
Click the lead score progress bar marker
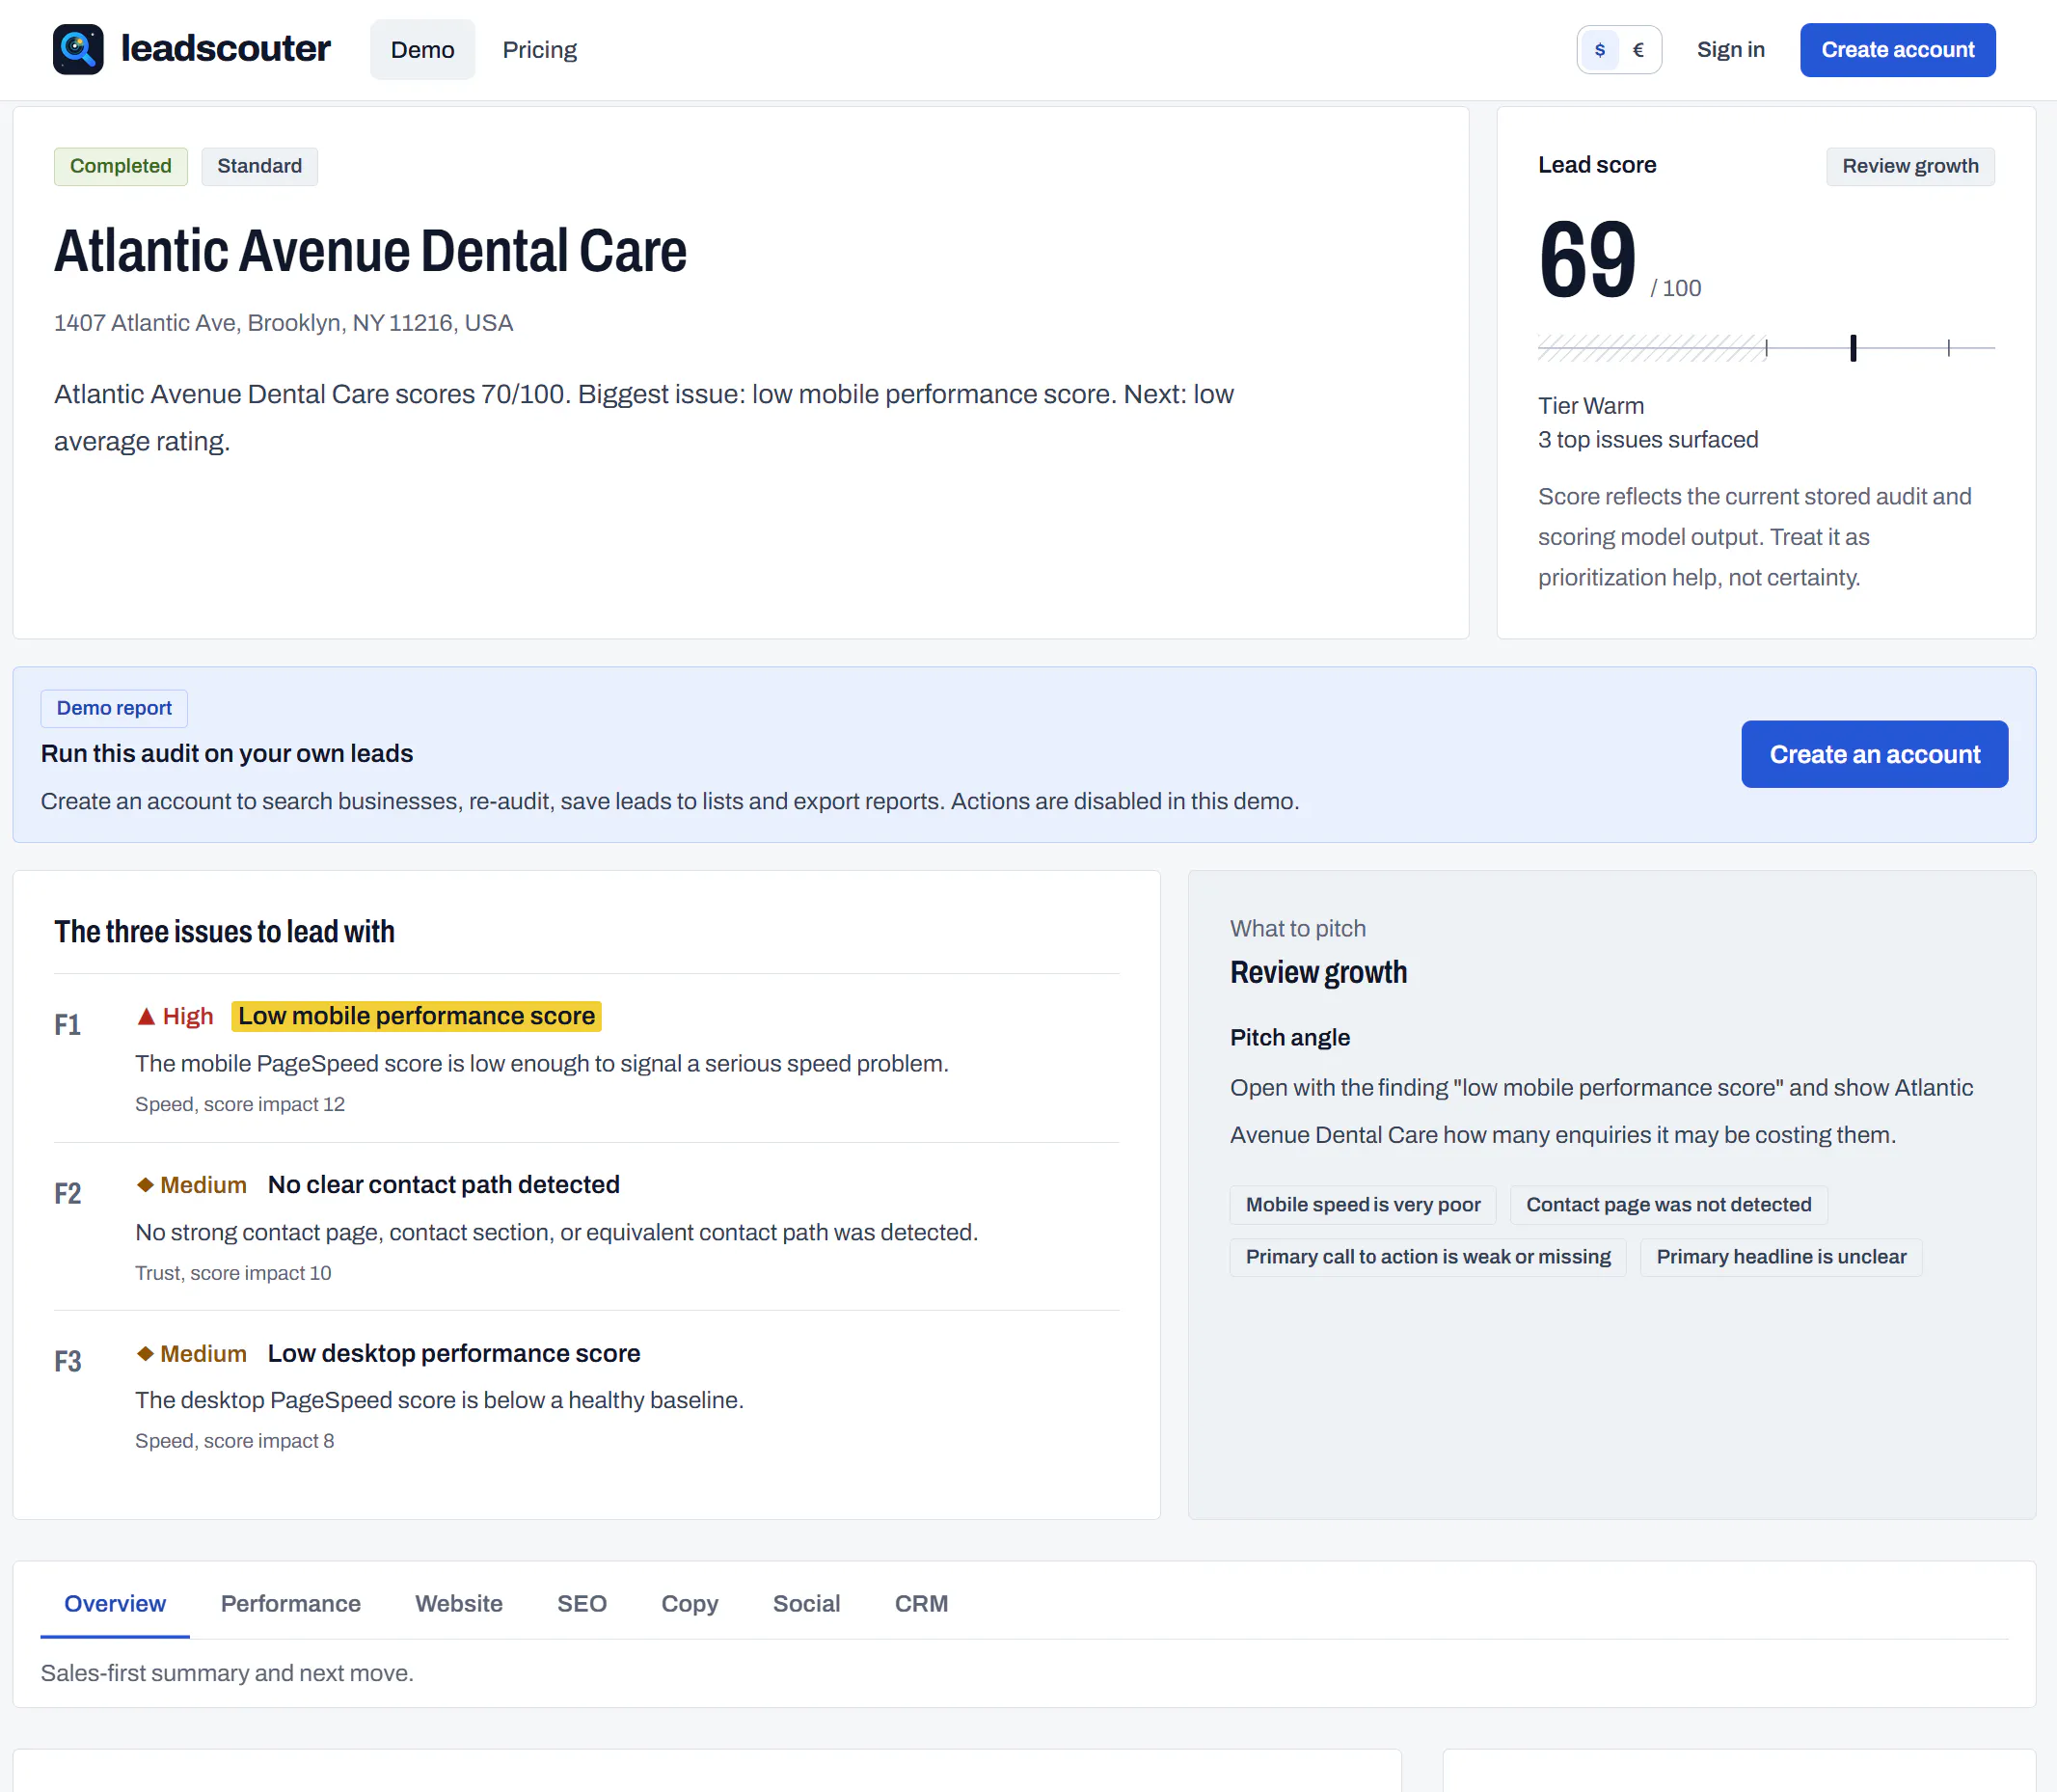click(1853, 348)
